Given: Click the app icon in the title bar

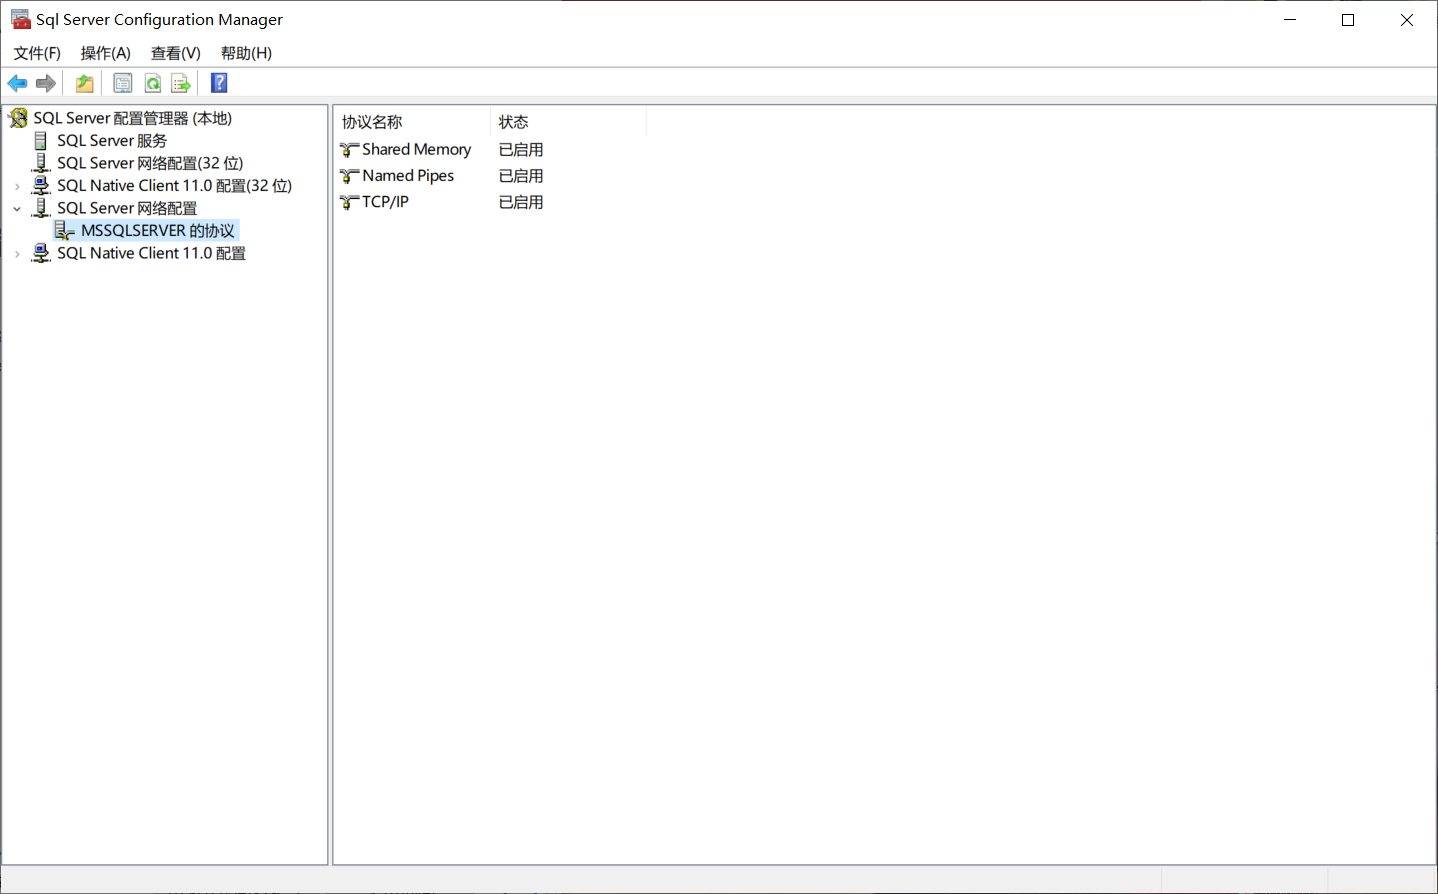Looking at the screenshot, I should click(20, 19).
